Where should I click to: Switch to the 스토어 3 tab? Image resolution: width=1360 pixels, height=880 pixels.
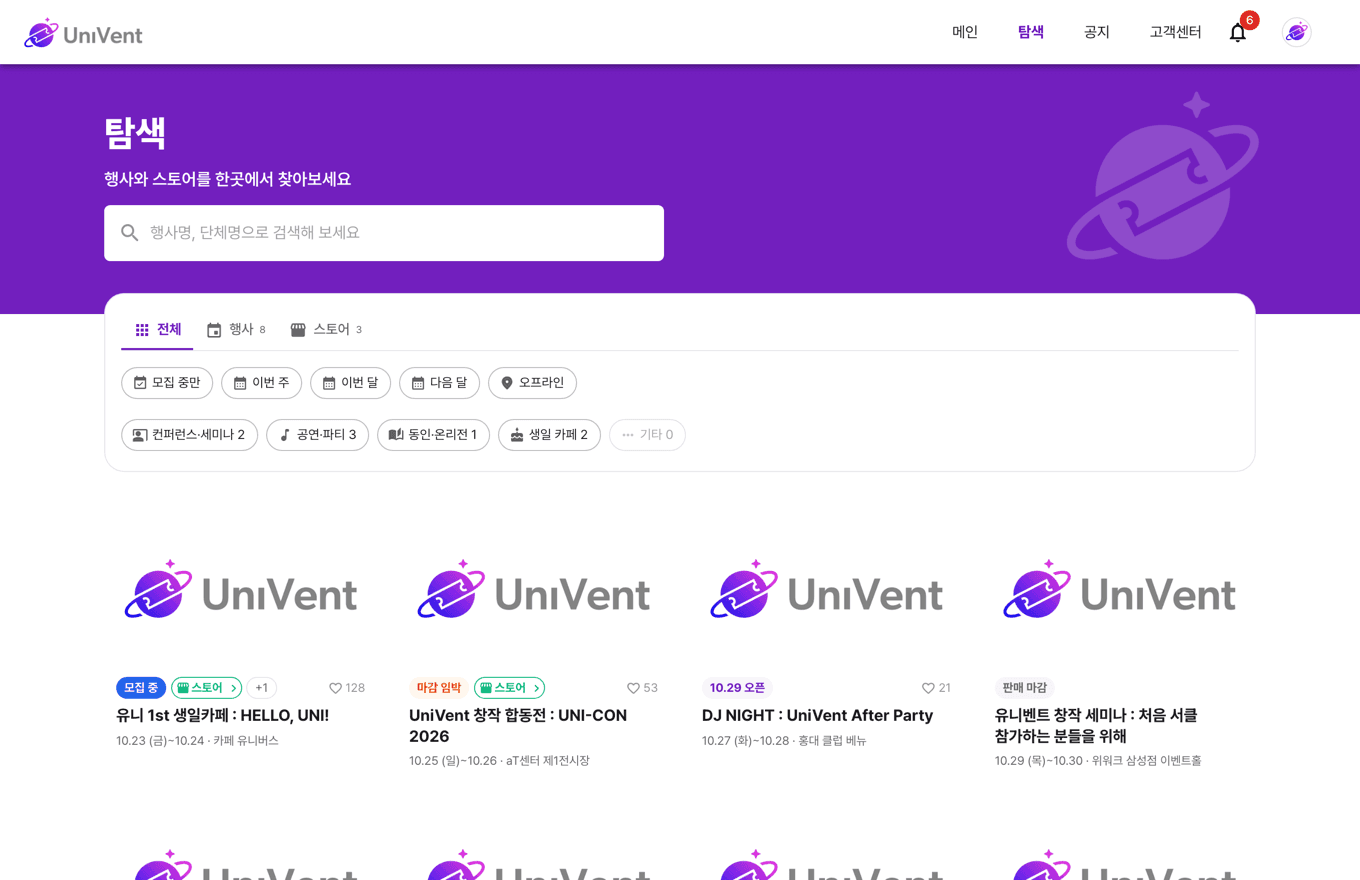click(x=326, y=330)
